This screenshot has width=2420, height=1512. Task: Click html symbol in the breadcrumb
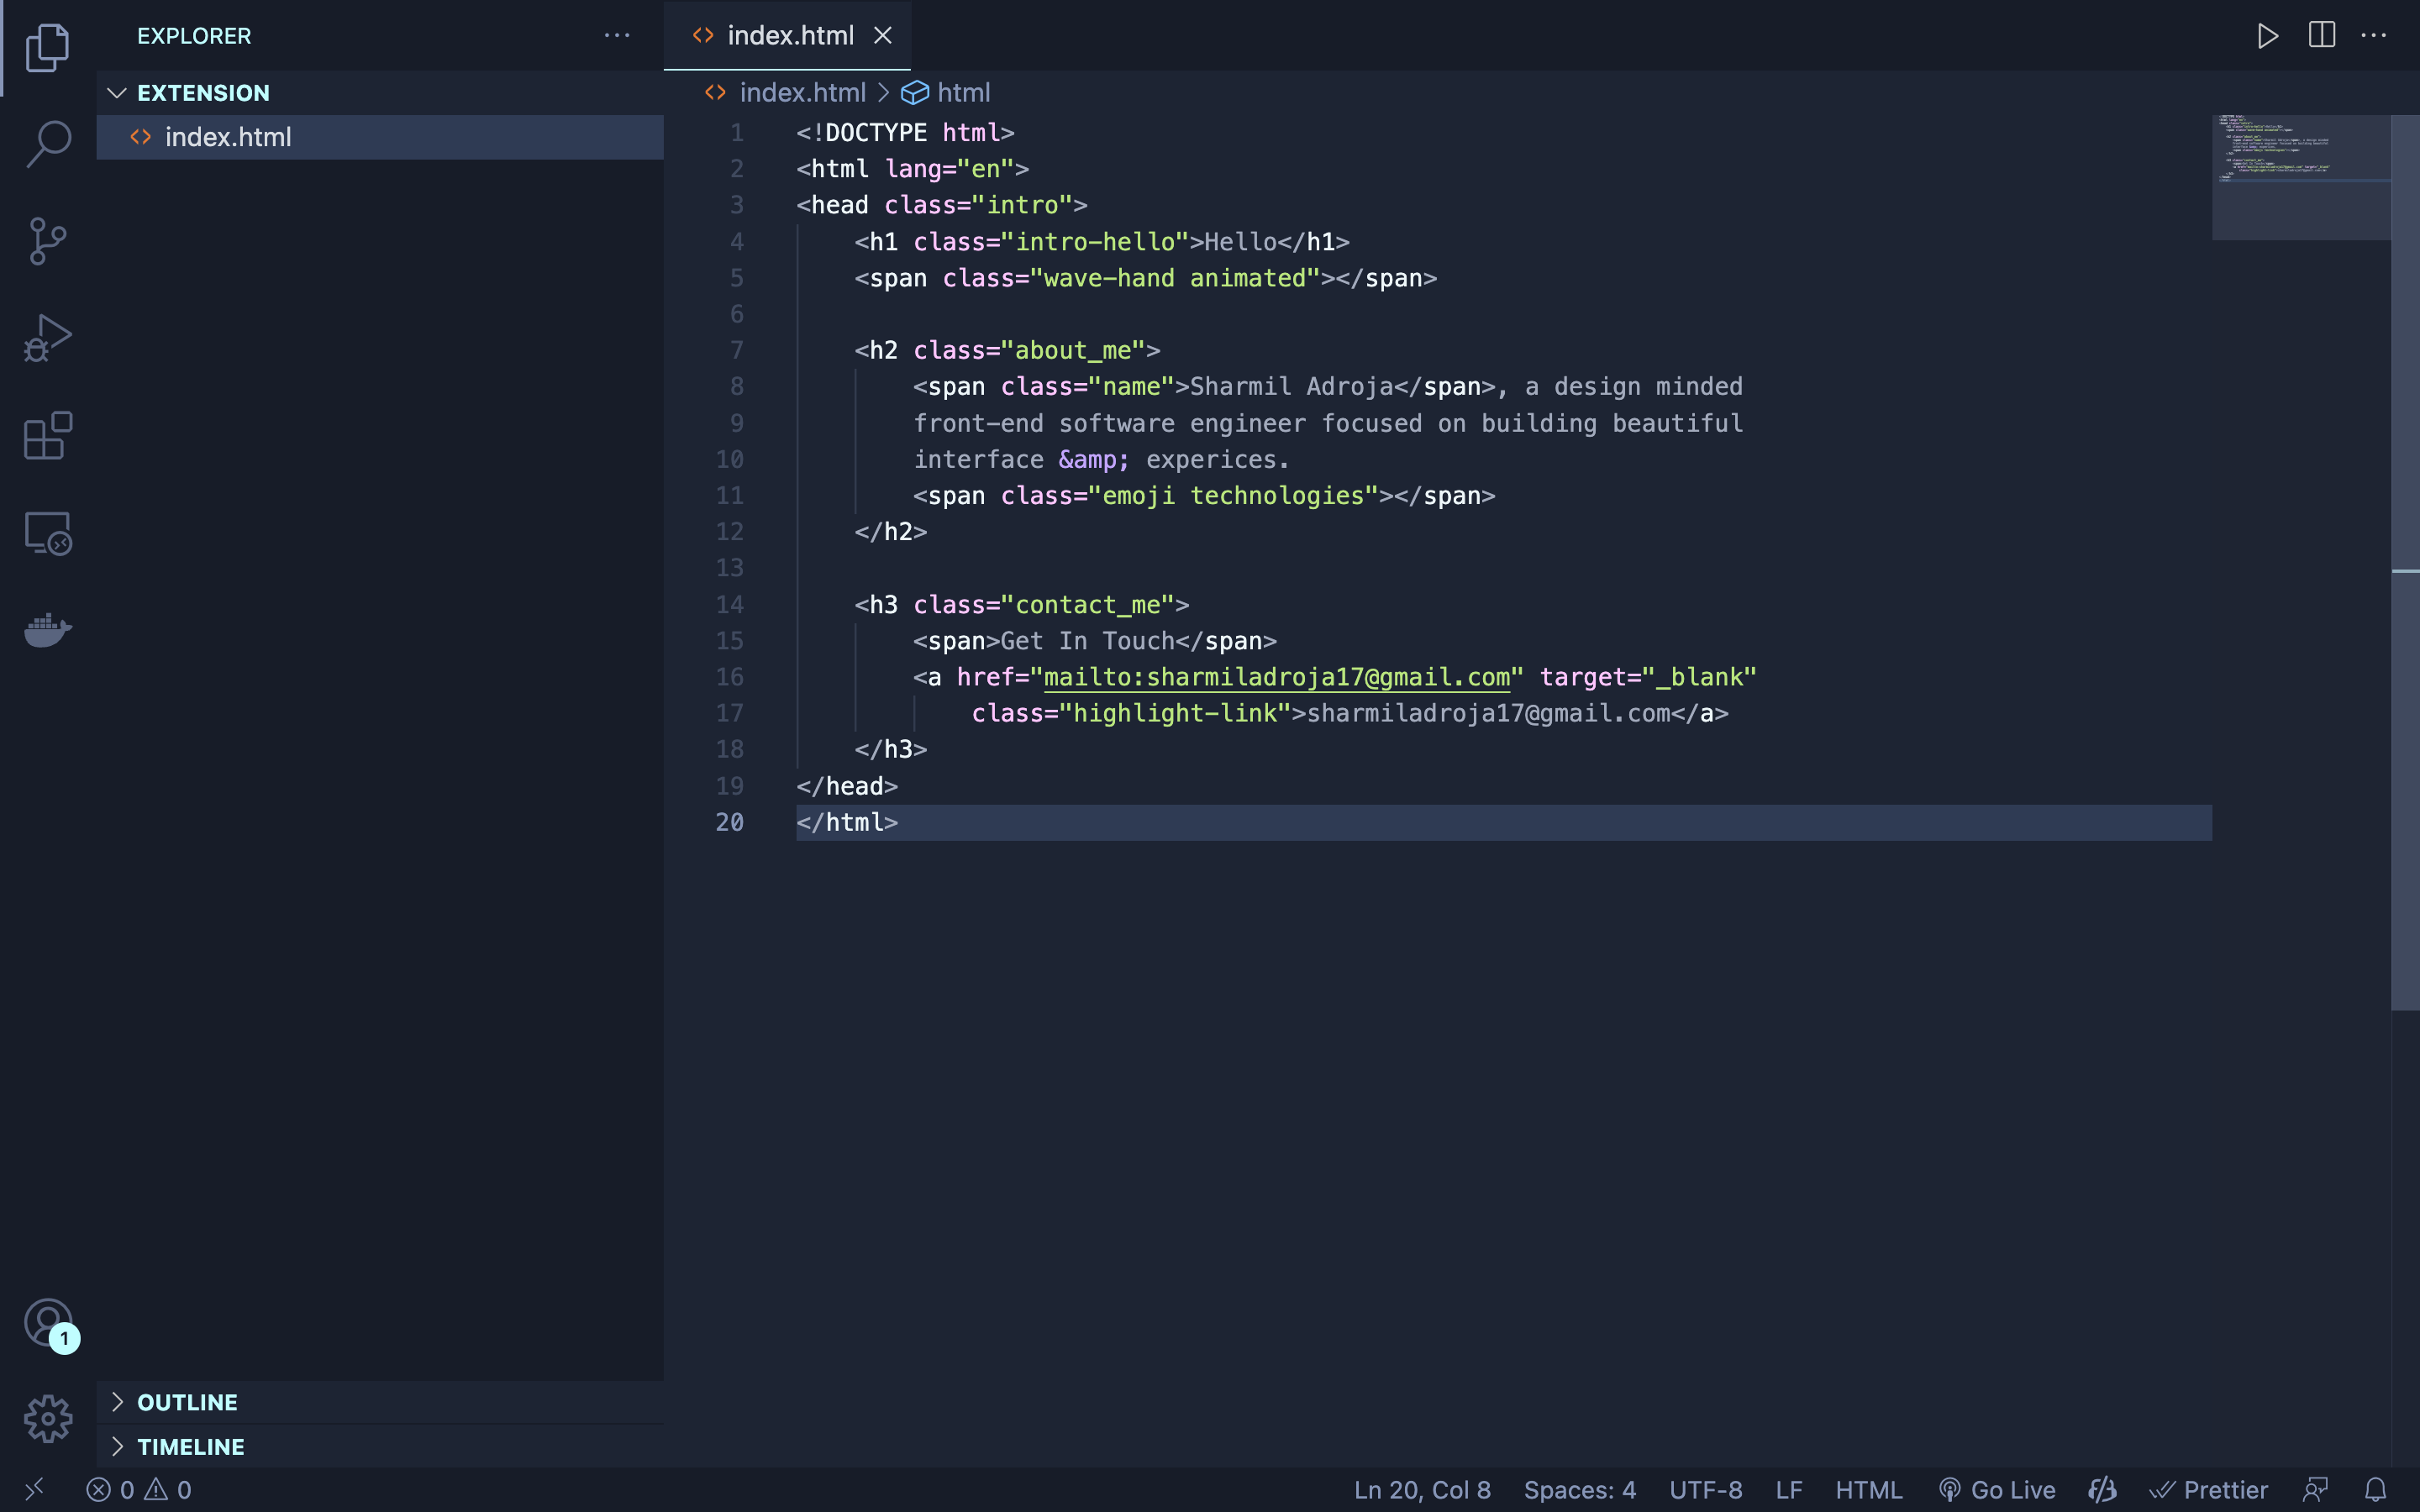click(x=963, y=93)
